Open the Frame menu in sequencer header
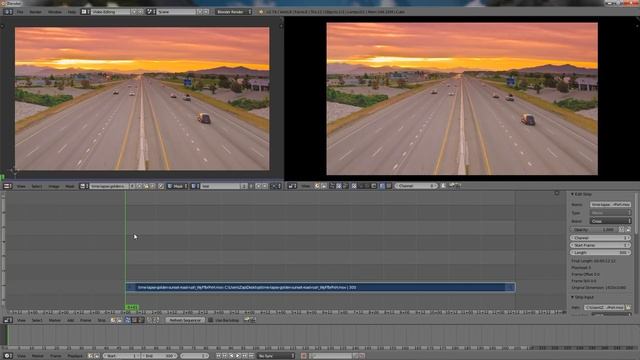Screen dimensions: 640x360 click(x=85, y=320)
